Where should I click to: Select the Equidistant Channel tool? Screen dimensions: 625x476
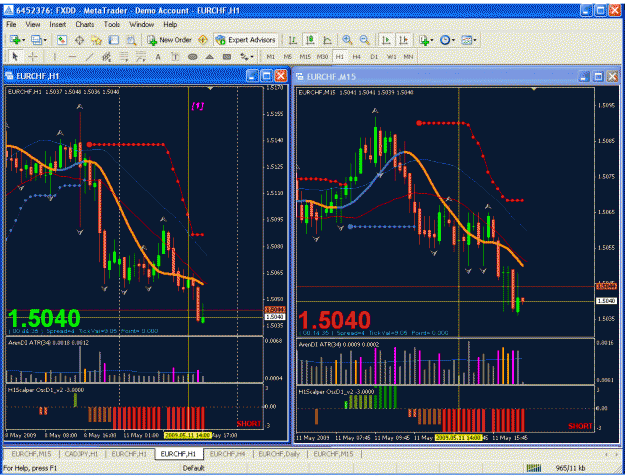(x=106, y=57)
